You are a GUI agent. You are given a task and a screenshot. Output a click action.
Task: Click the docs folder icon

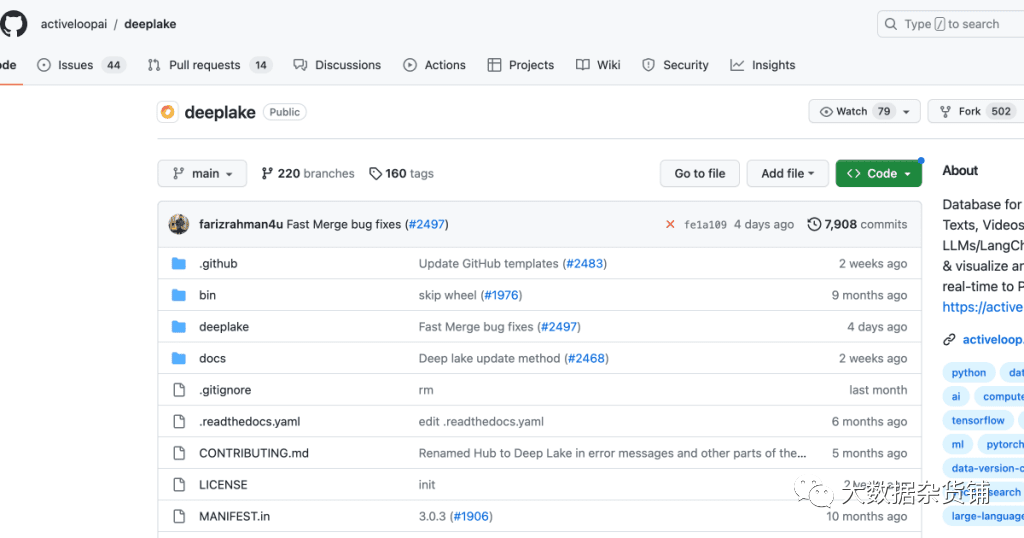[179, 359]
